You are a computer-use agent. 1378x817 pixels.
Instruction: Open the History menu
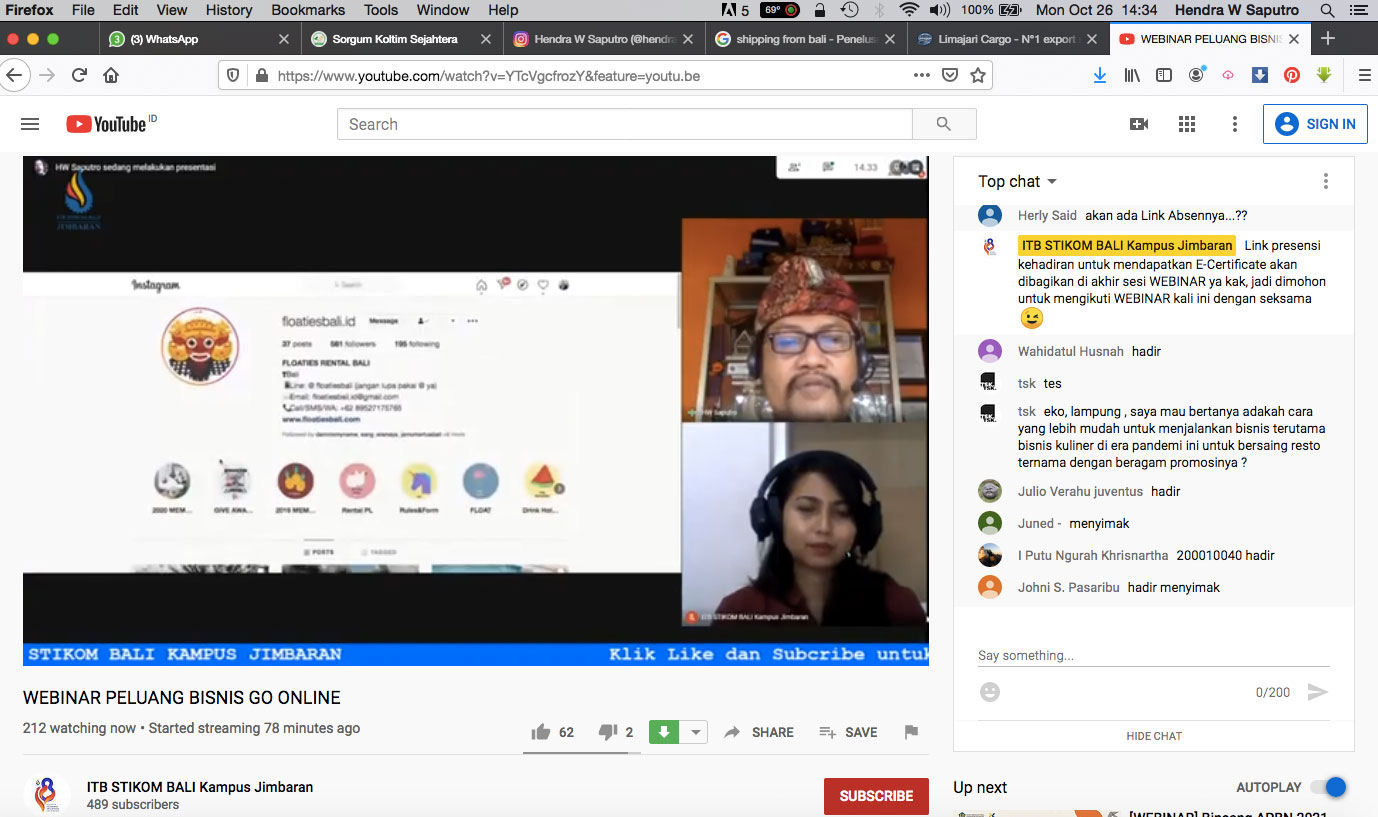coord(229,10)
